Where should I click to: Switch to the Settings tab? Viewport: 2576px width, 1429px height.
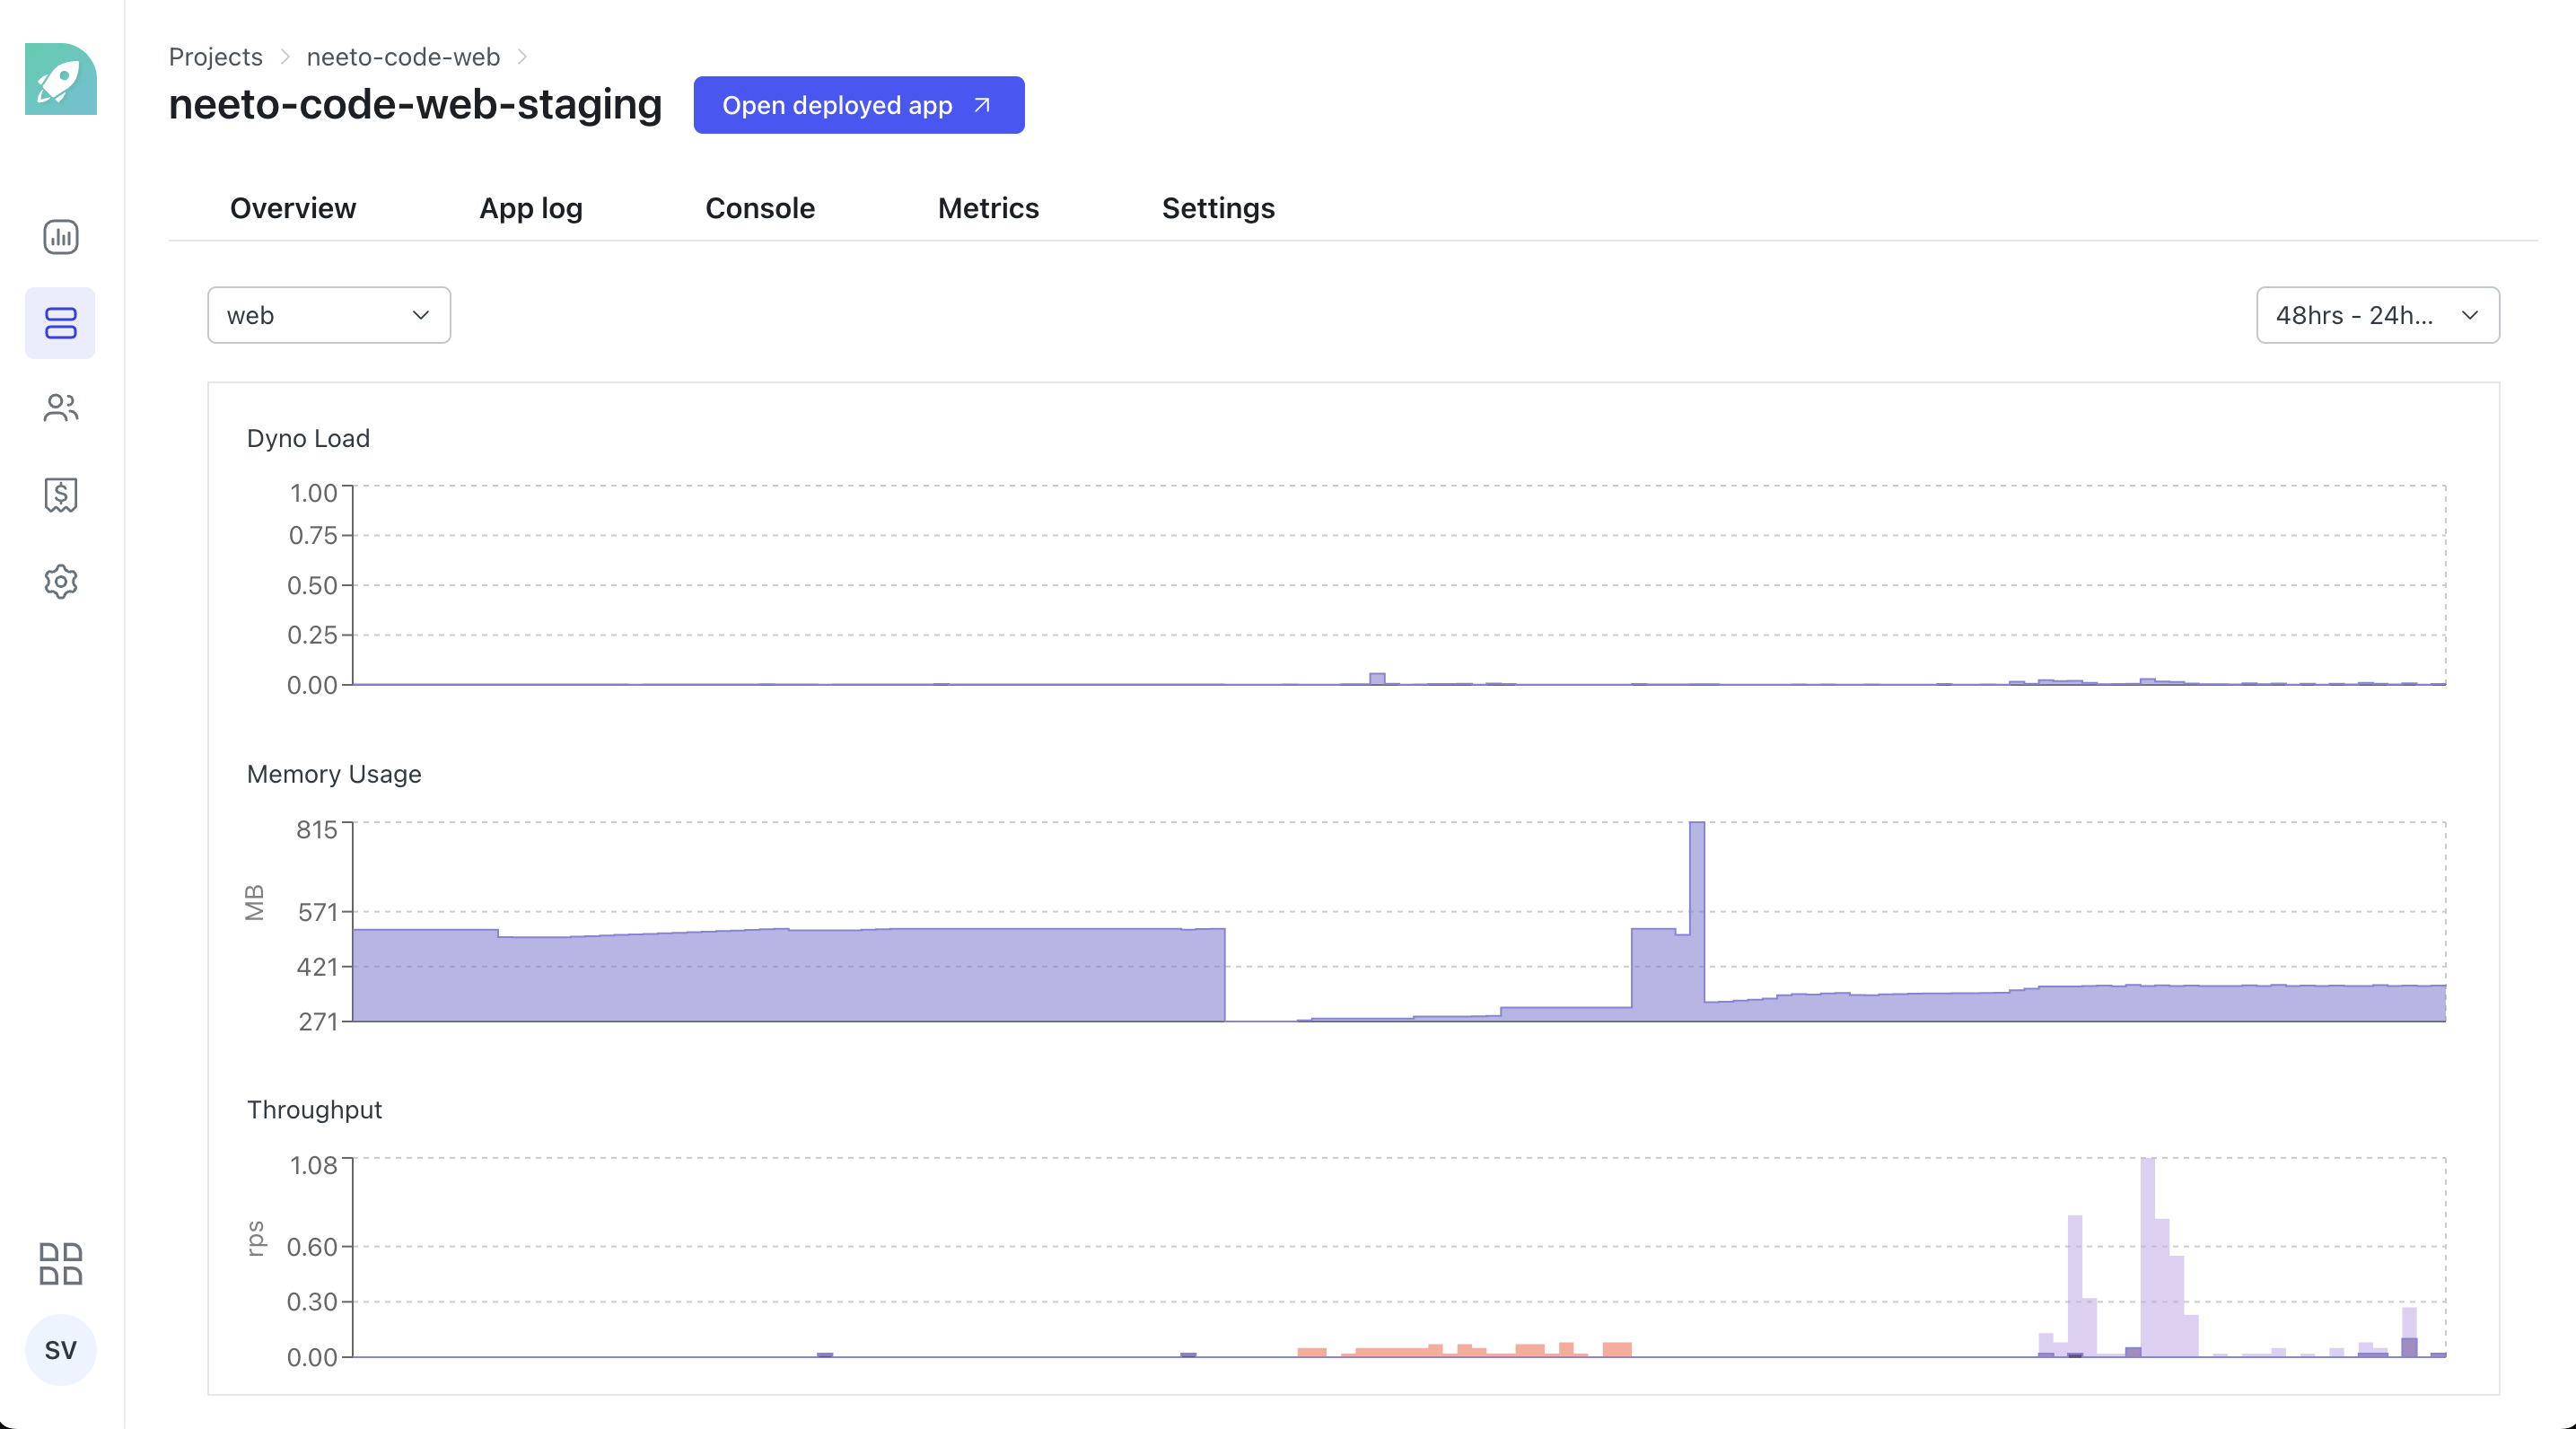click(1218, 208)
